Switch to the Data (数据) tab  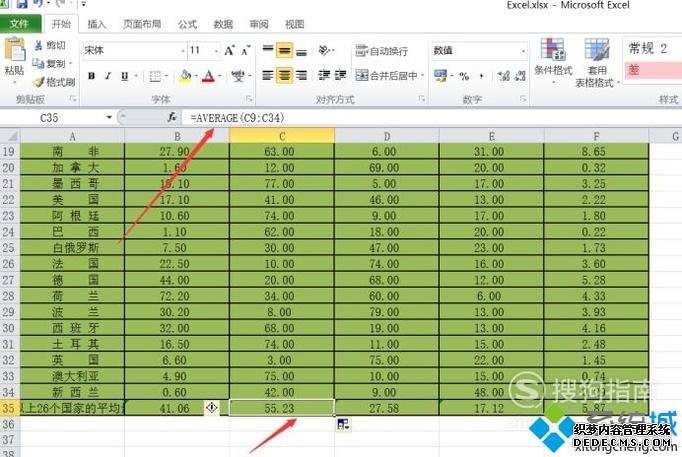pyautogui.click(x=223, y=24)
